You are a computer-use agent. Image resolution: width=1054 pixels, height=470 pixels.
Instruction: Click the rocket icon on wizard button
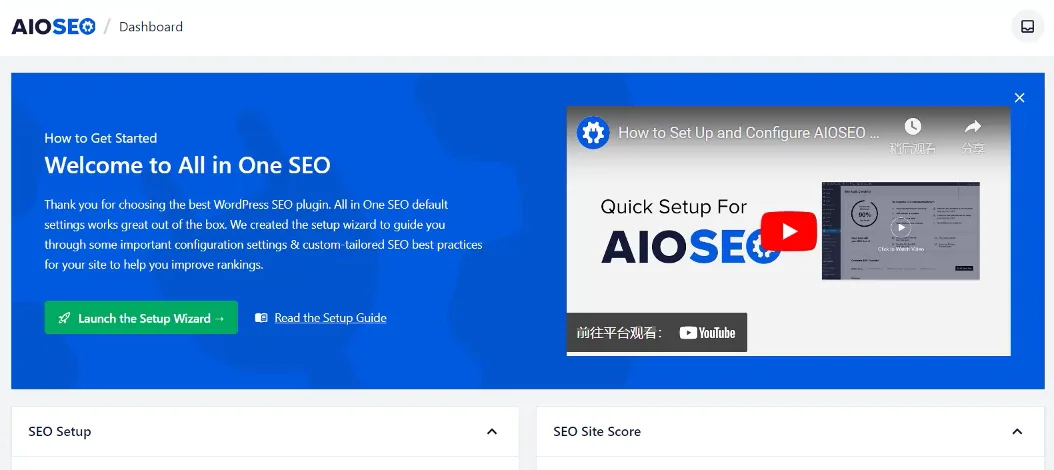click(65, 318)
